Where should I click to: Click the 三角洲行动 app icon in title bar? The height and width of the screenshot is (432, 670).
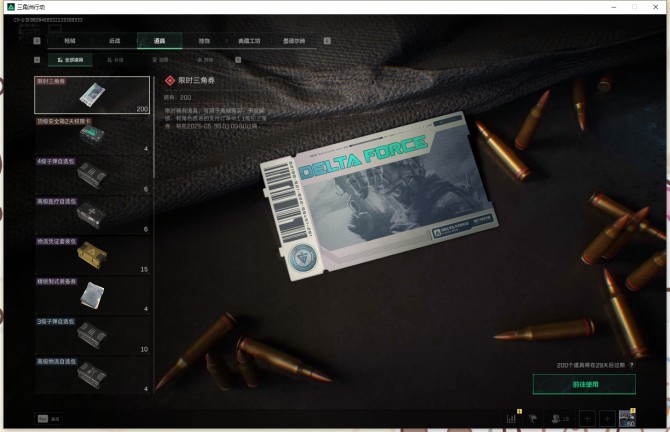[11, 7]
